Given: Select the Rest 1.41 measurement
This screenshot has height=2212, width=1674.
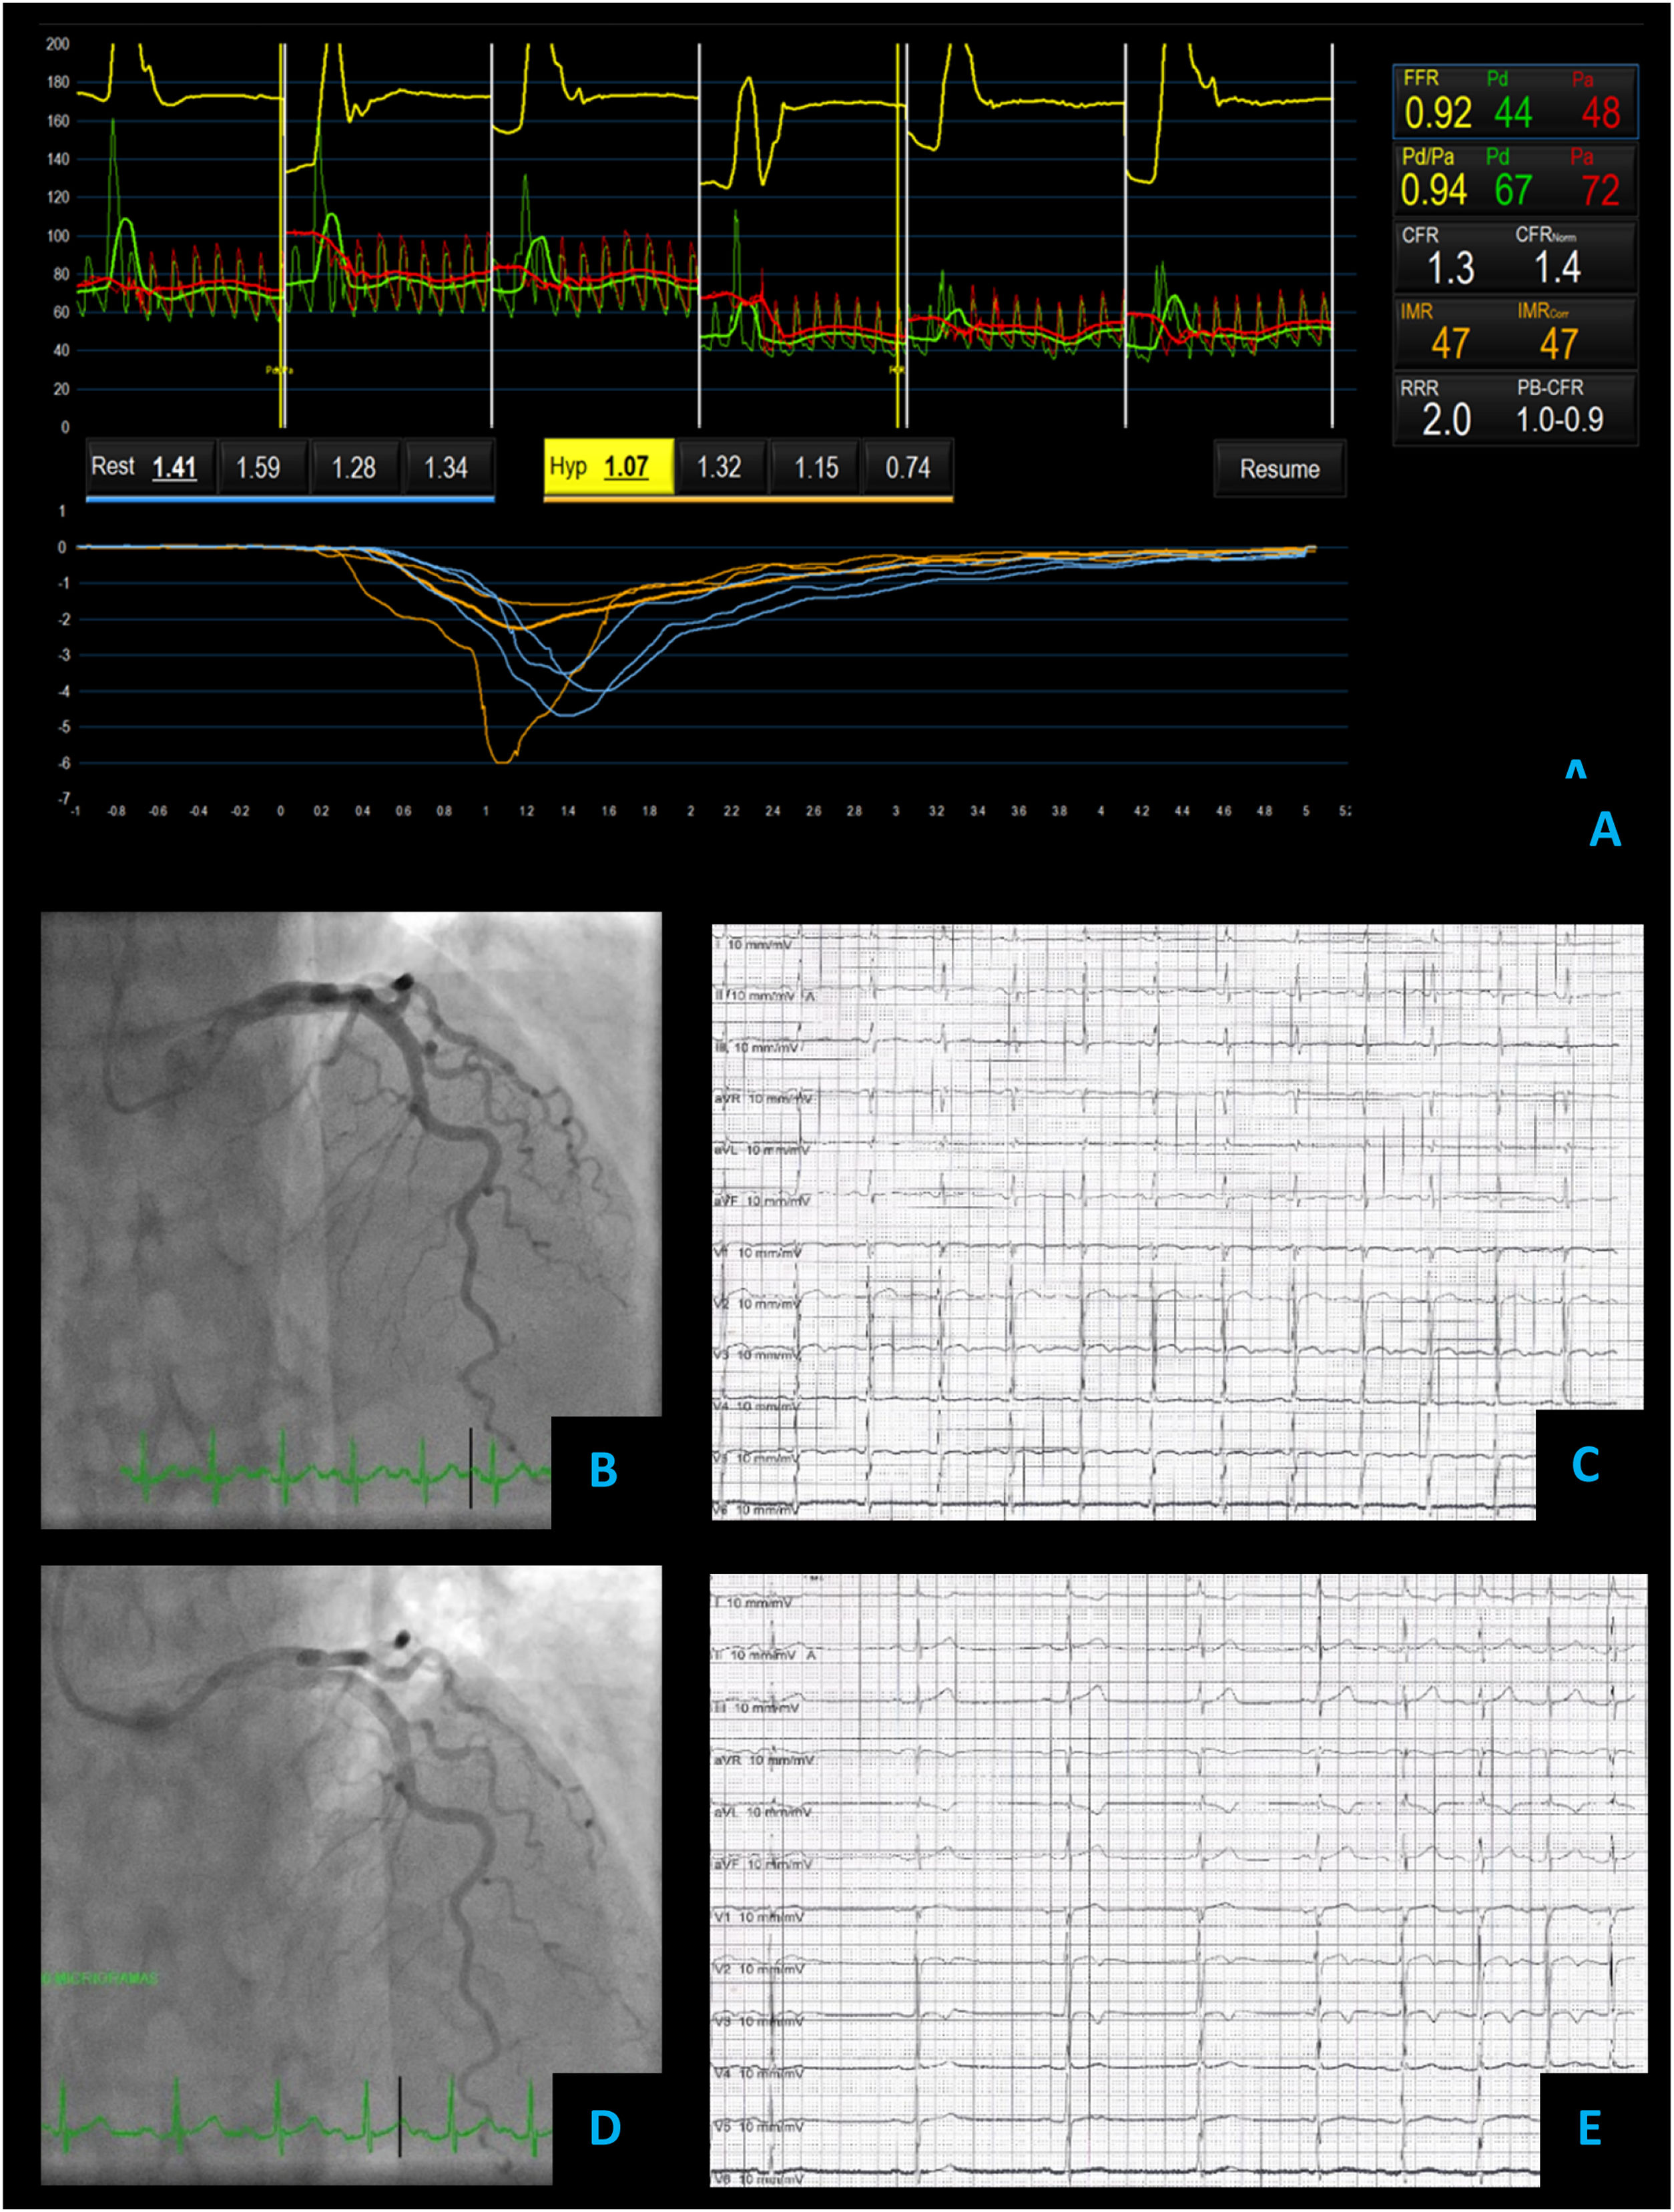Looking at the screenshot, I should coord(150,467).
